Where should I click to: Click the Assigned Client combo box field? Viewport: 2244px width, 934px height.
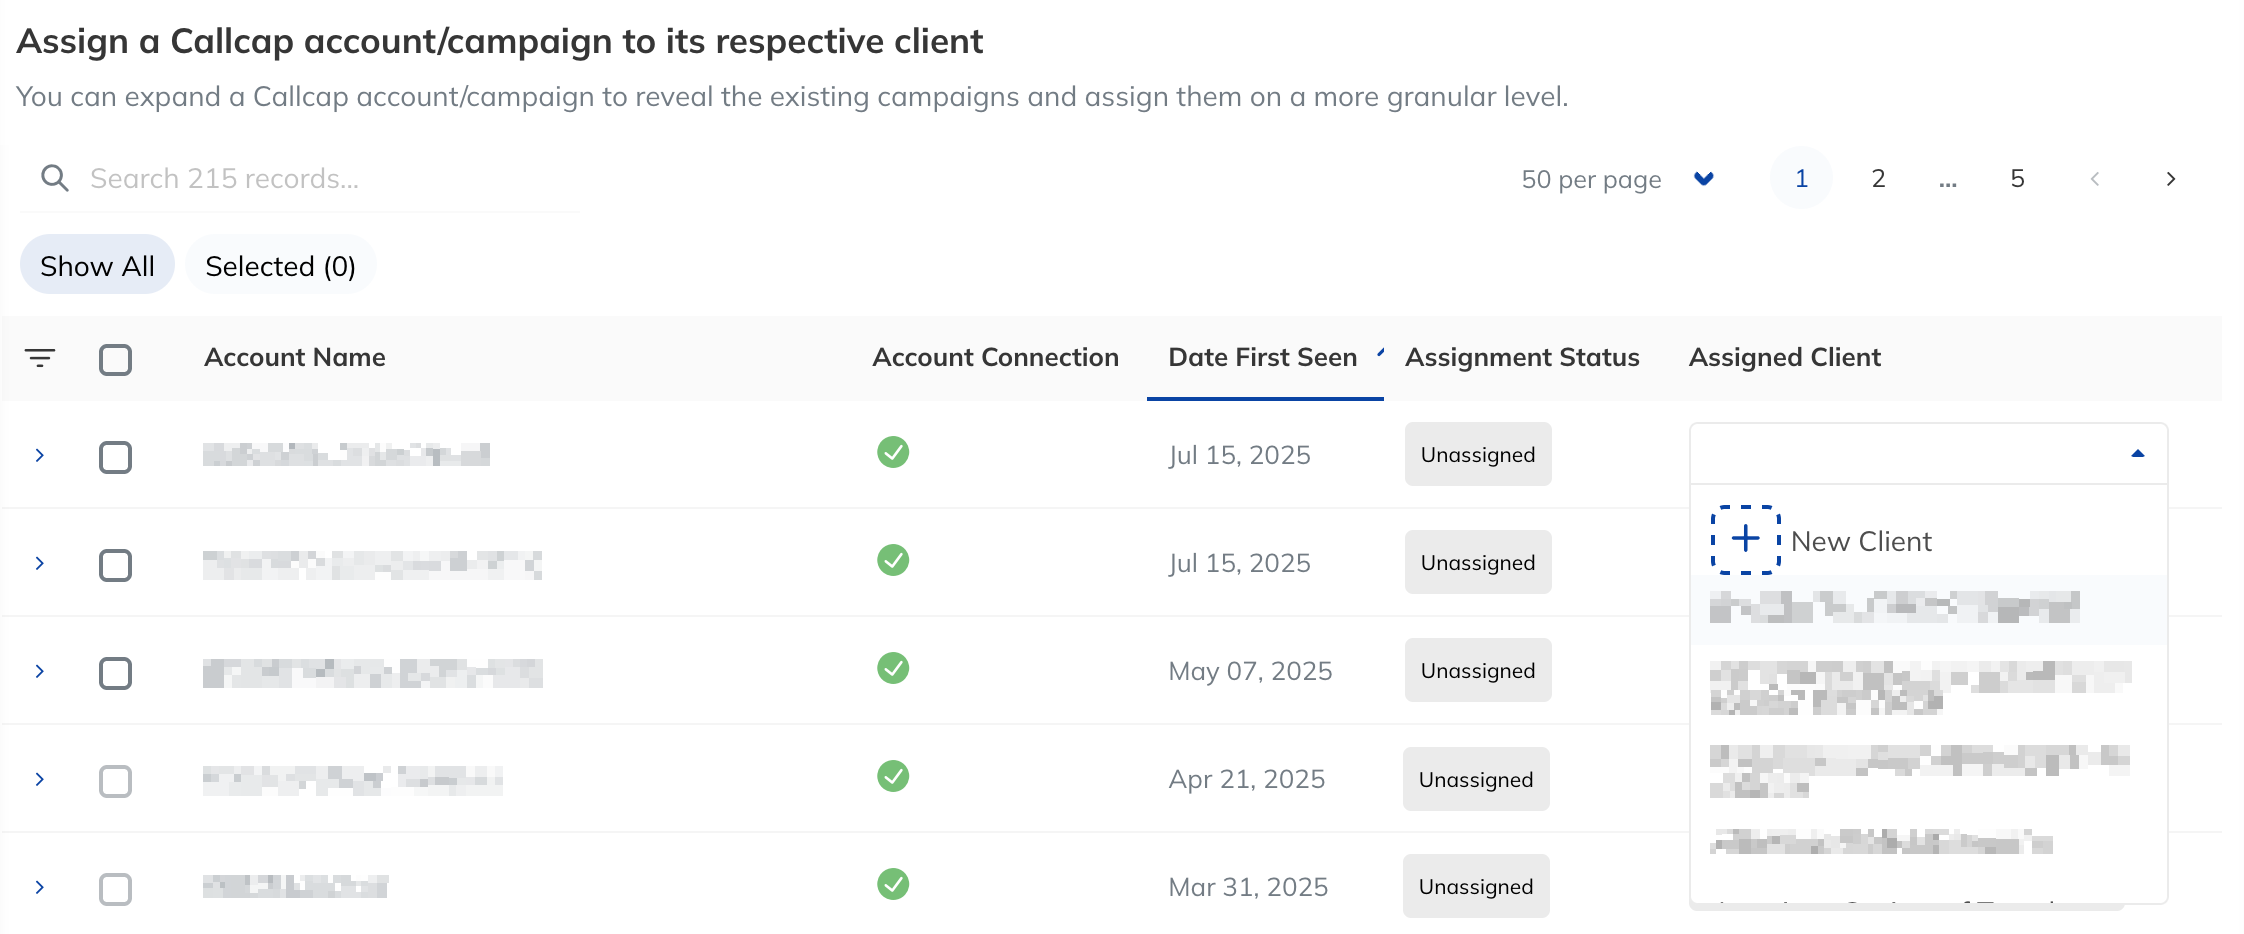click(x=1928, y=454)
